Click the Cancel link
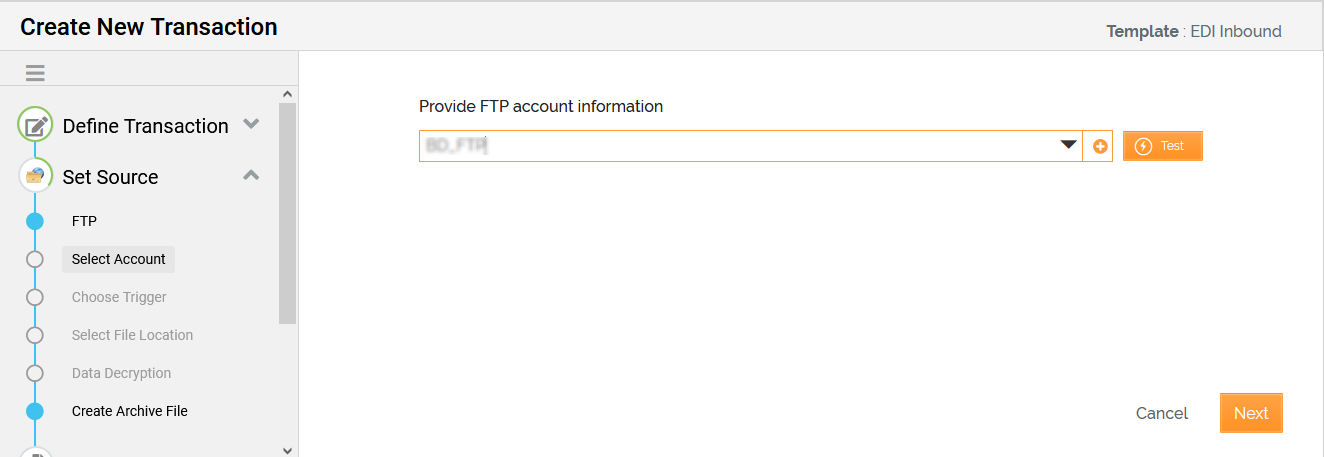 [x=1161, y=413]
